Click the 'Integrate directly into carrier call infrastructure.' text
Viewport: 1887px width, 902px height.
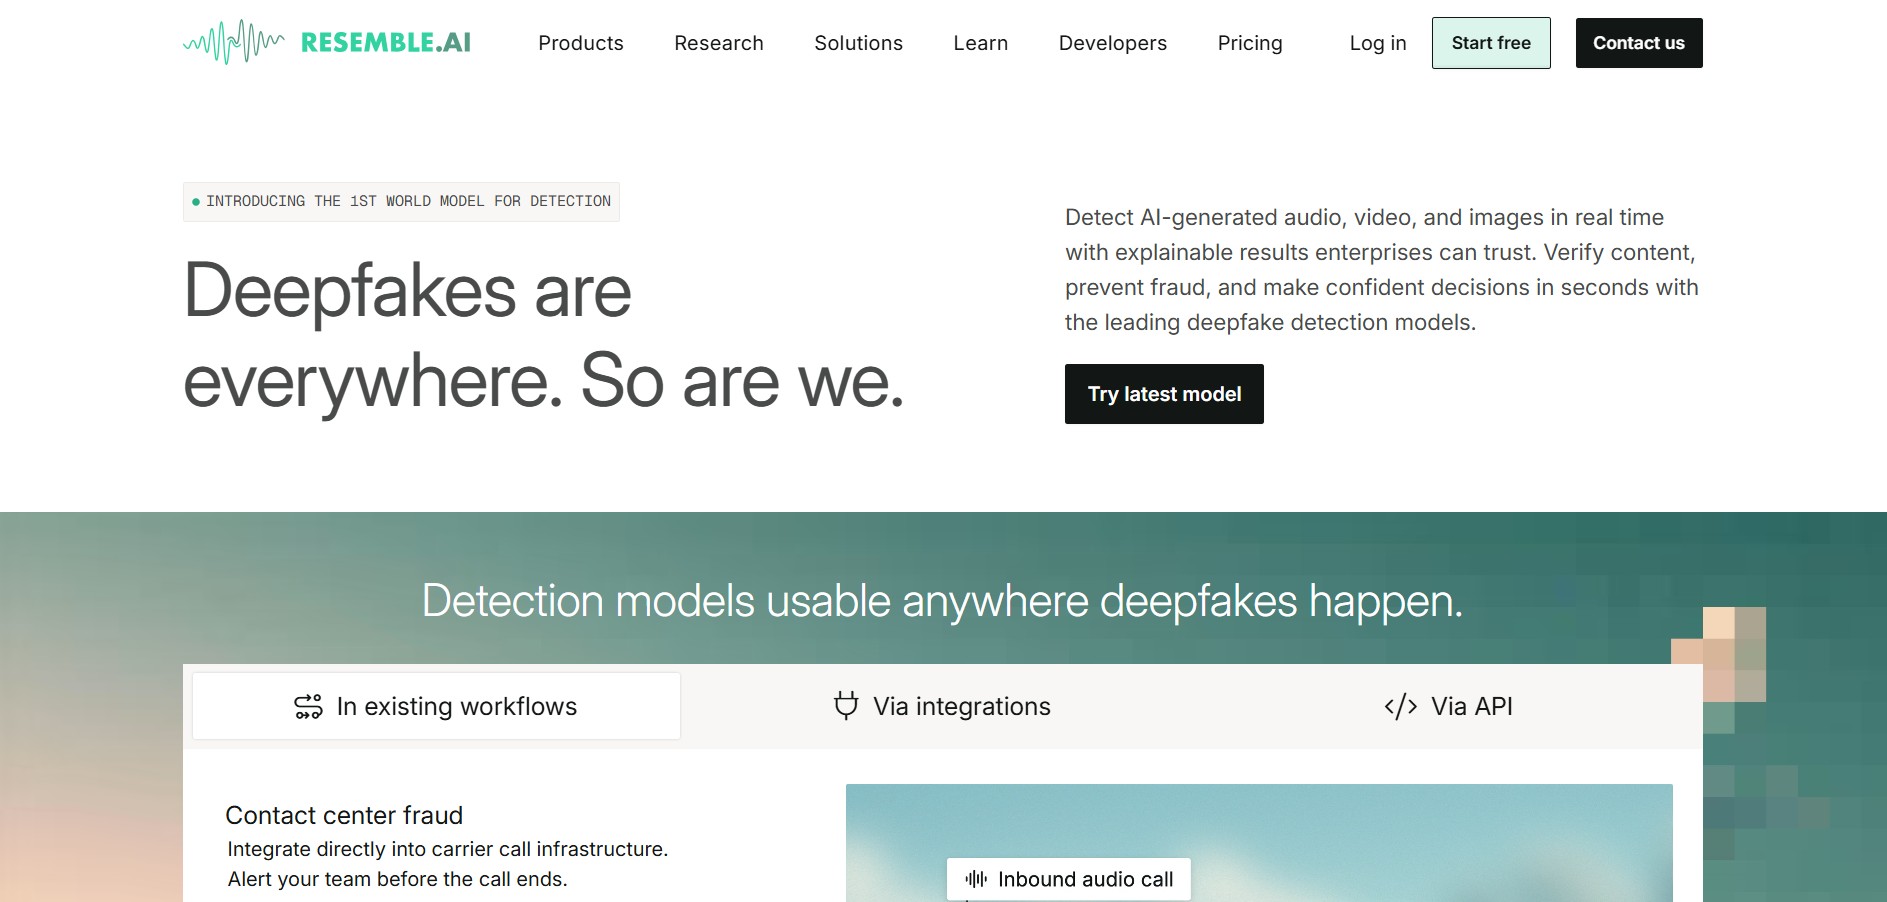click(447, 849)
